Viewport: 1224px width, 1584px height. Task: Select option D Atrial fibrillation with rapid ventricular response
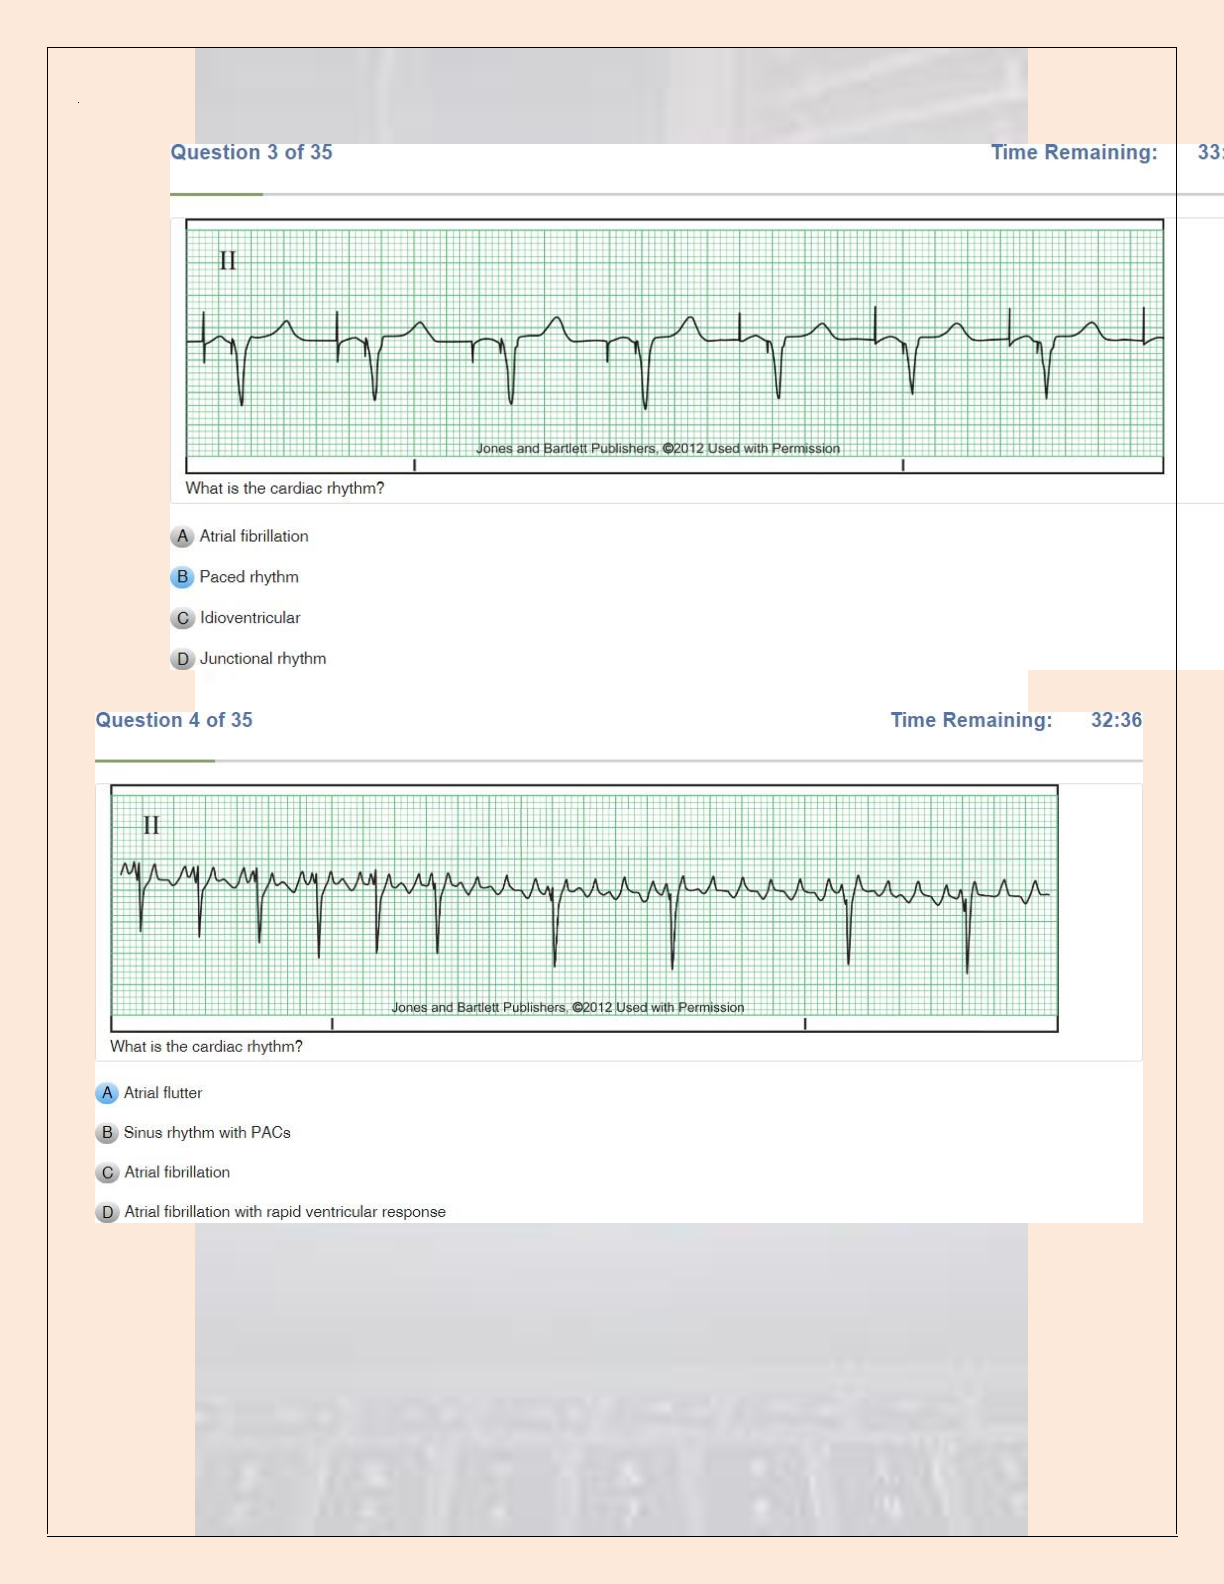[x=107, y=1212]
